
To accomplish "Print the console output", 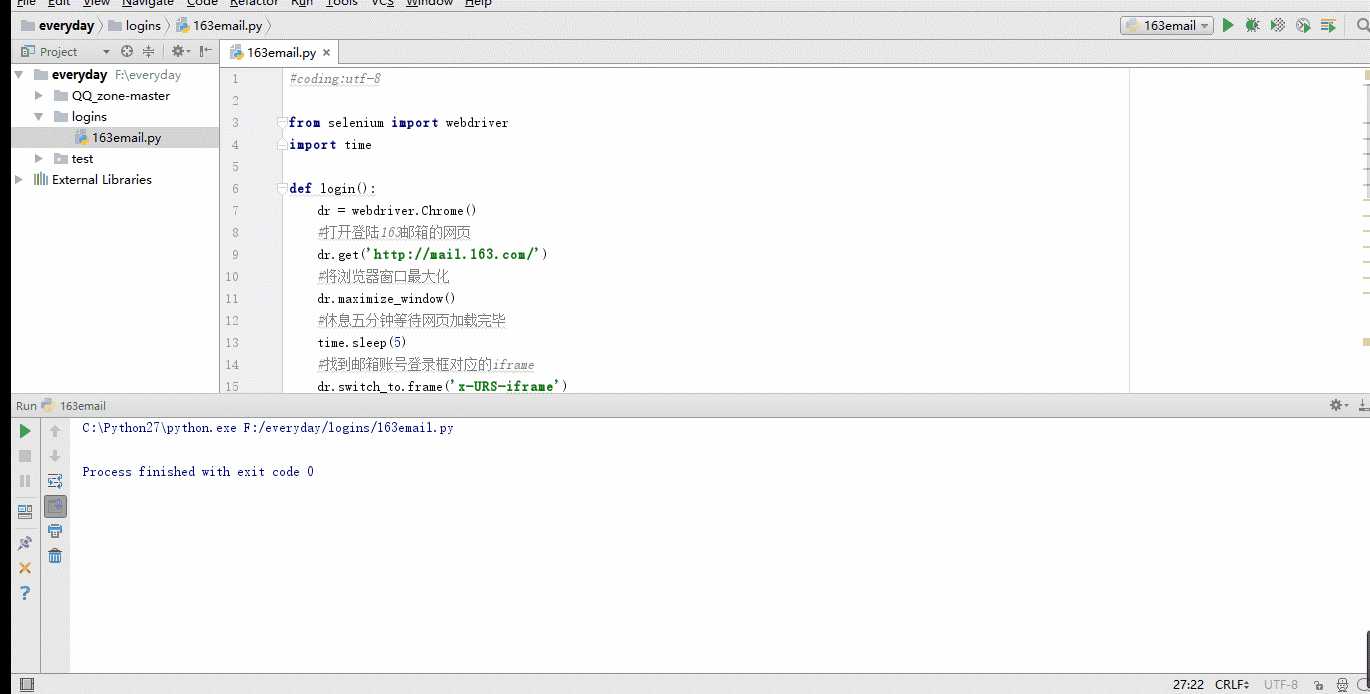I will click(x=55, y=531).
